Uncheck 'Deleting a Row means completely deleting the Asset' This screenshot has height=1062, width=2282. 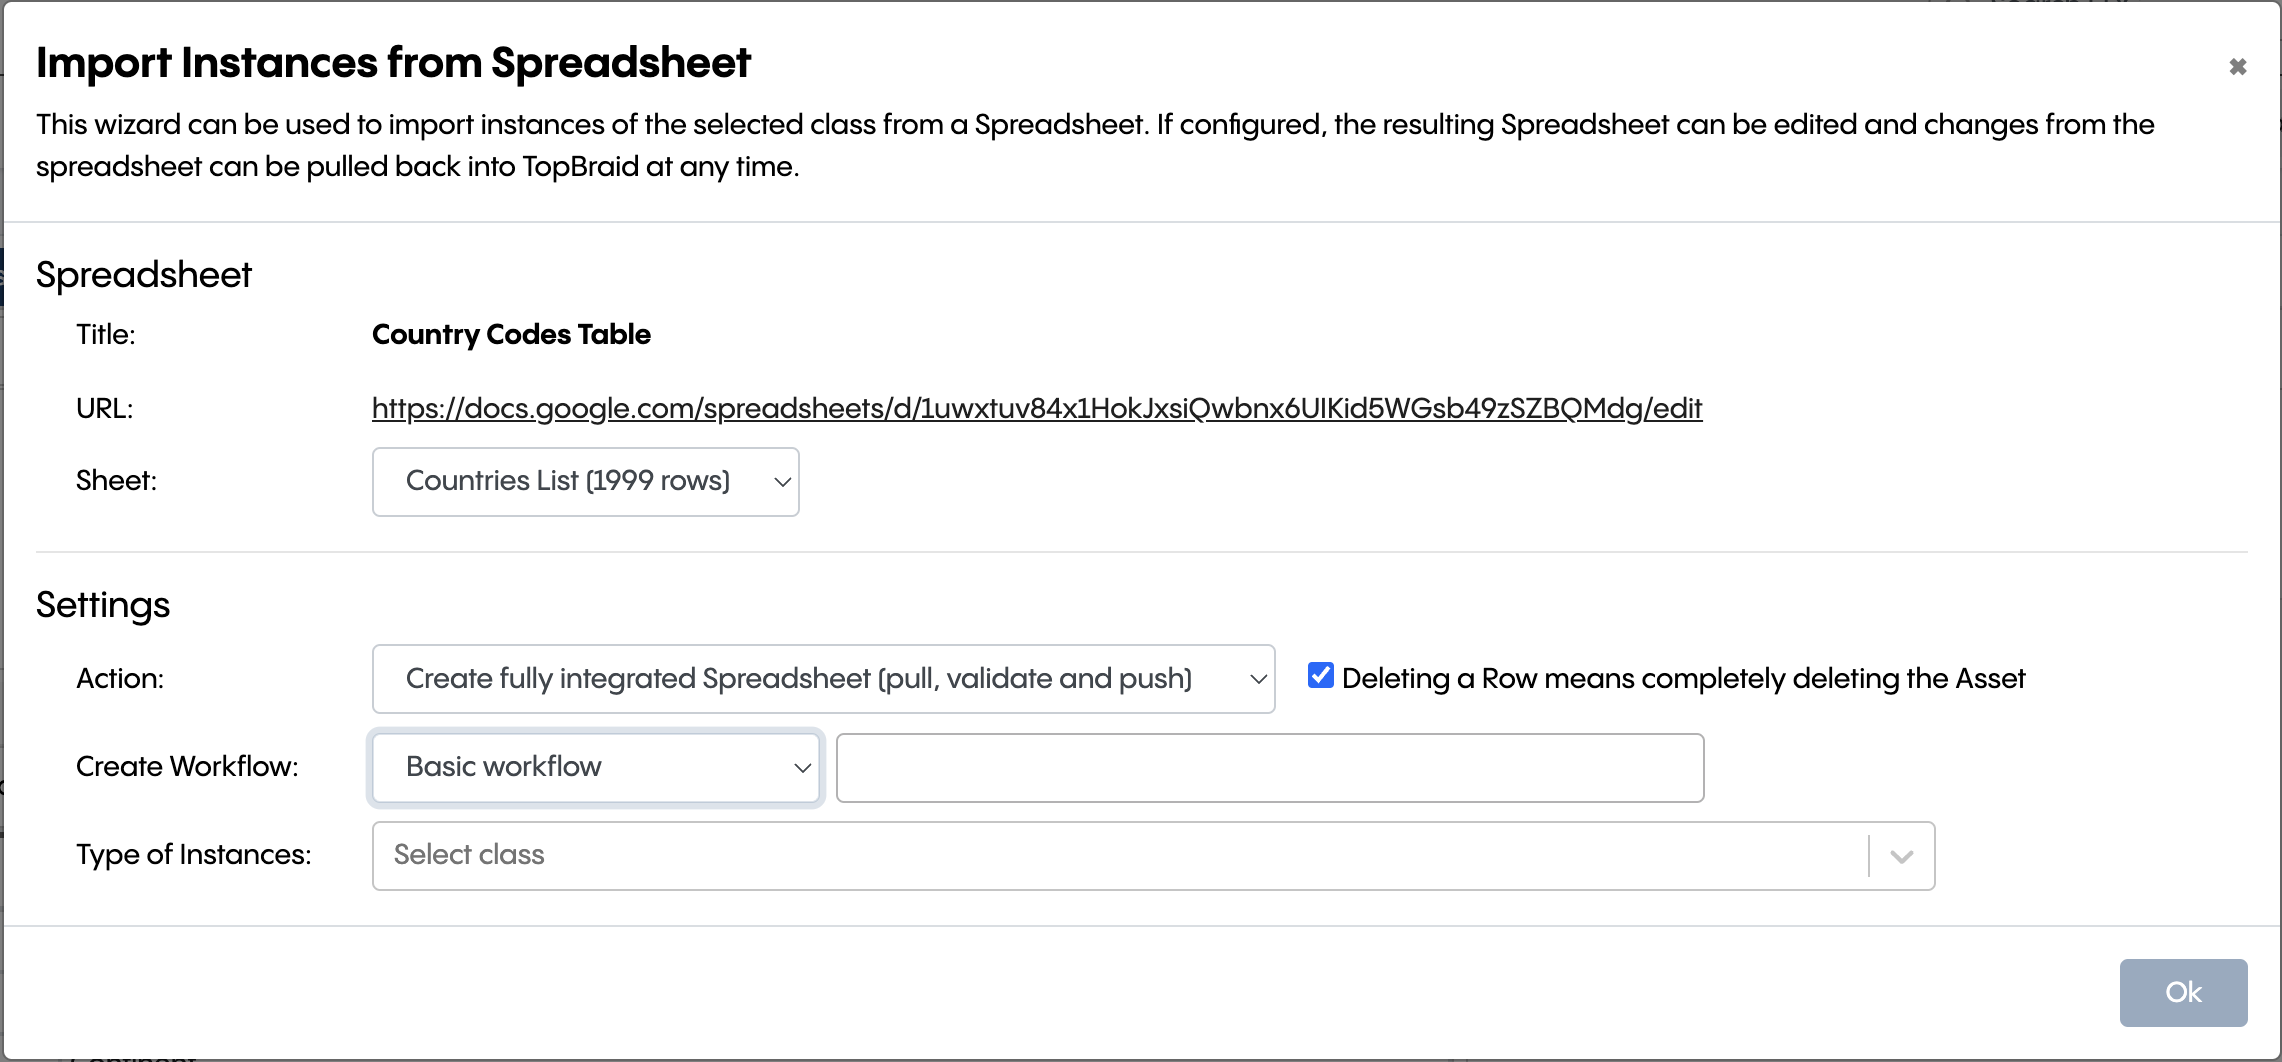click(x=1319, y=676)
